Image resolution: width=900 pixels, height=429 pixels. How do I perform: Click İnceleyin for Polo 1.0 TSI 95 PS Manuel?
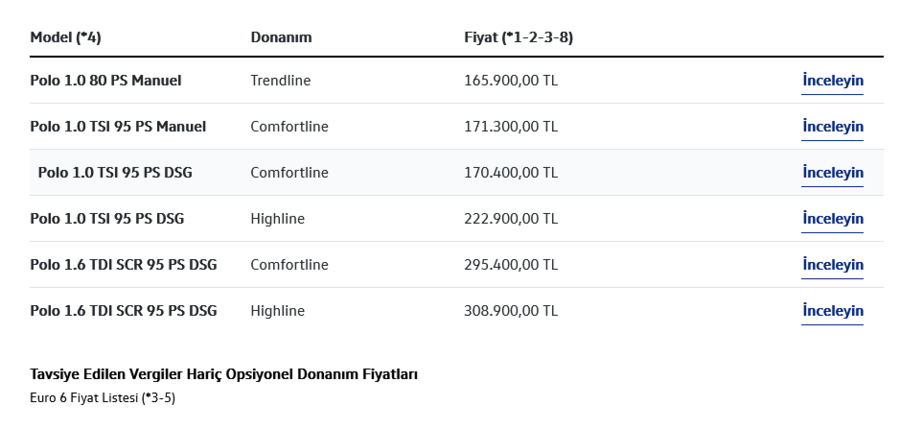point(832,126)
